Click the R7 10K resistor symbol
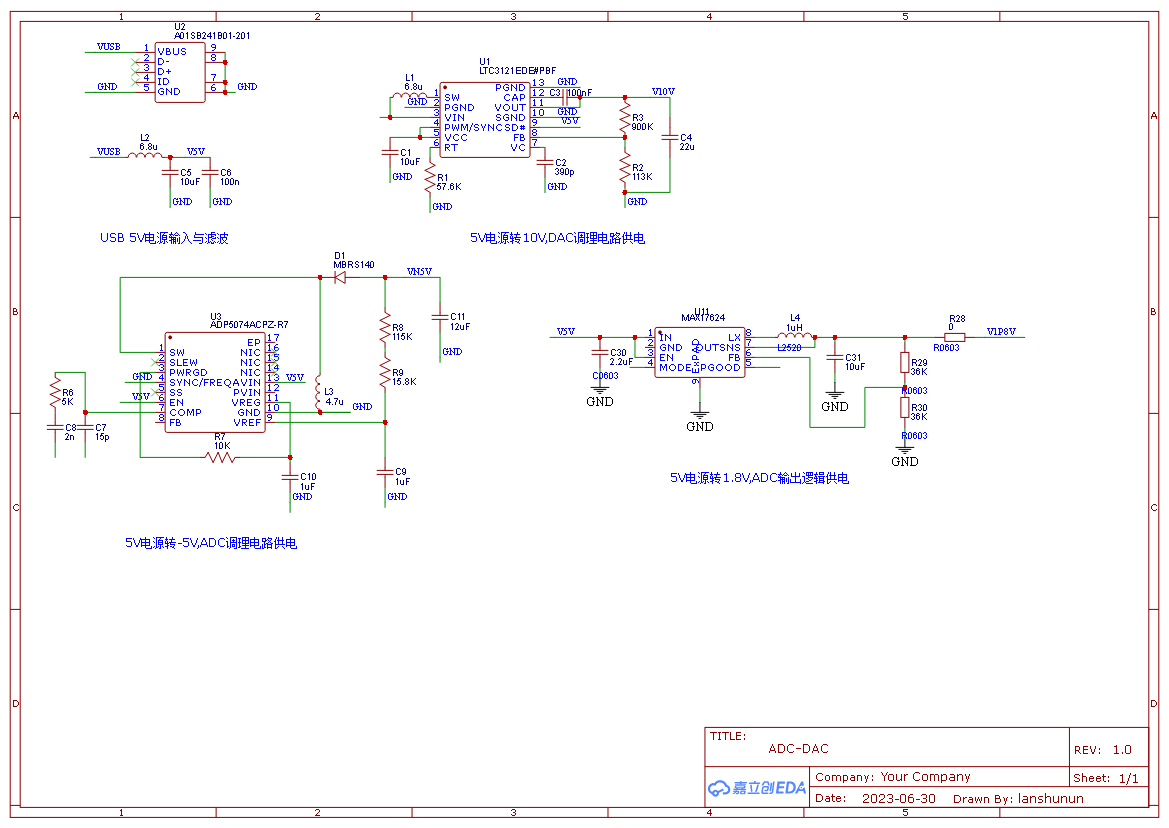 (220, 457)
